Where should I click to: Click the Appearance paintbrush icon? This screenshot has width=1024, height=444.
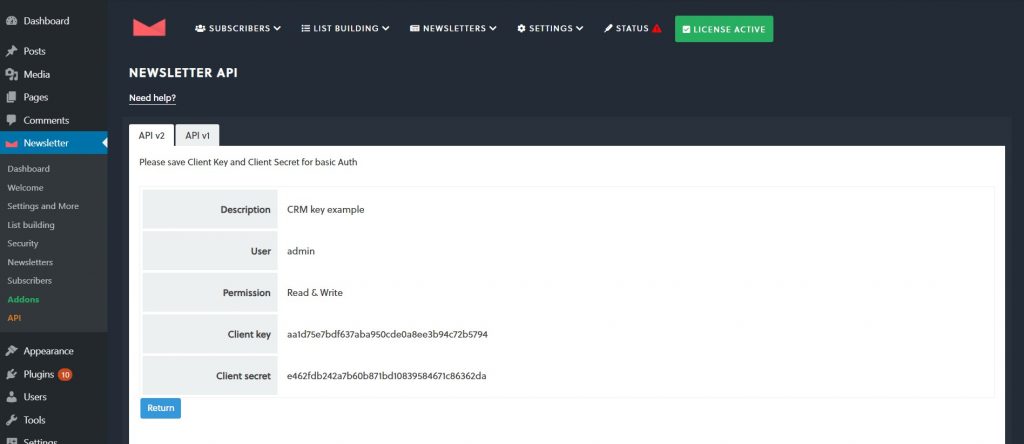pos(12,351)
